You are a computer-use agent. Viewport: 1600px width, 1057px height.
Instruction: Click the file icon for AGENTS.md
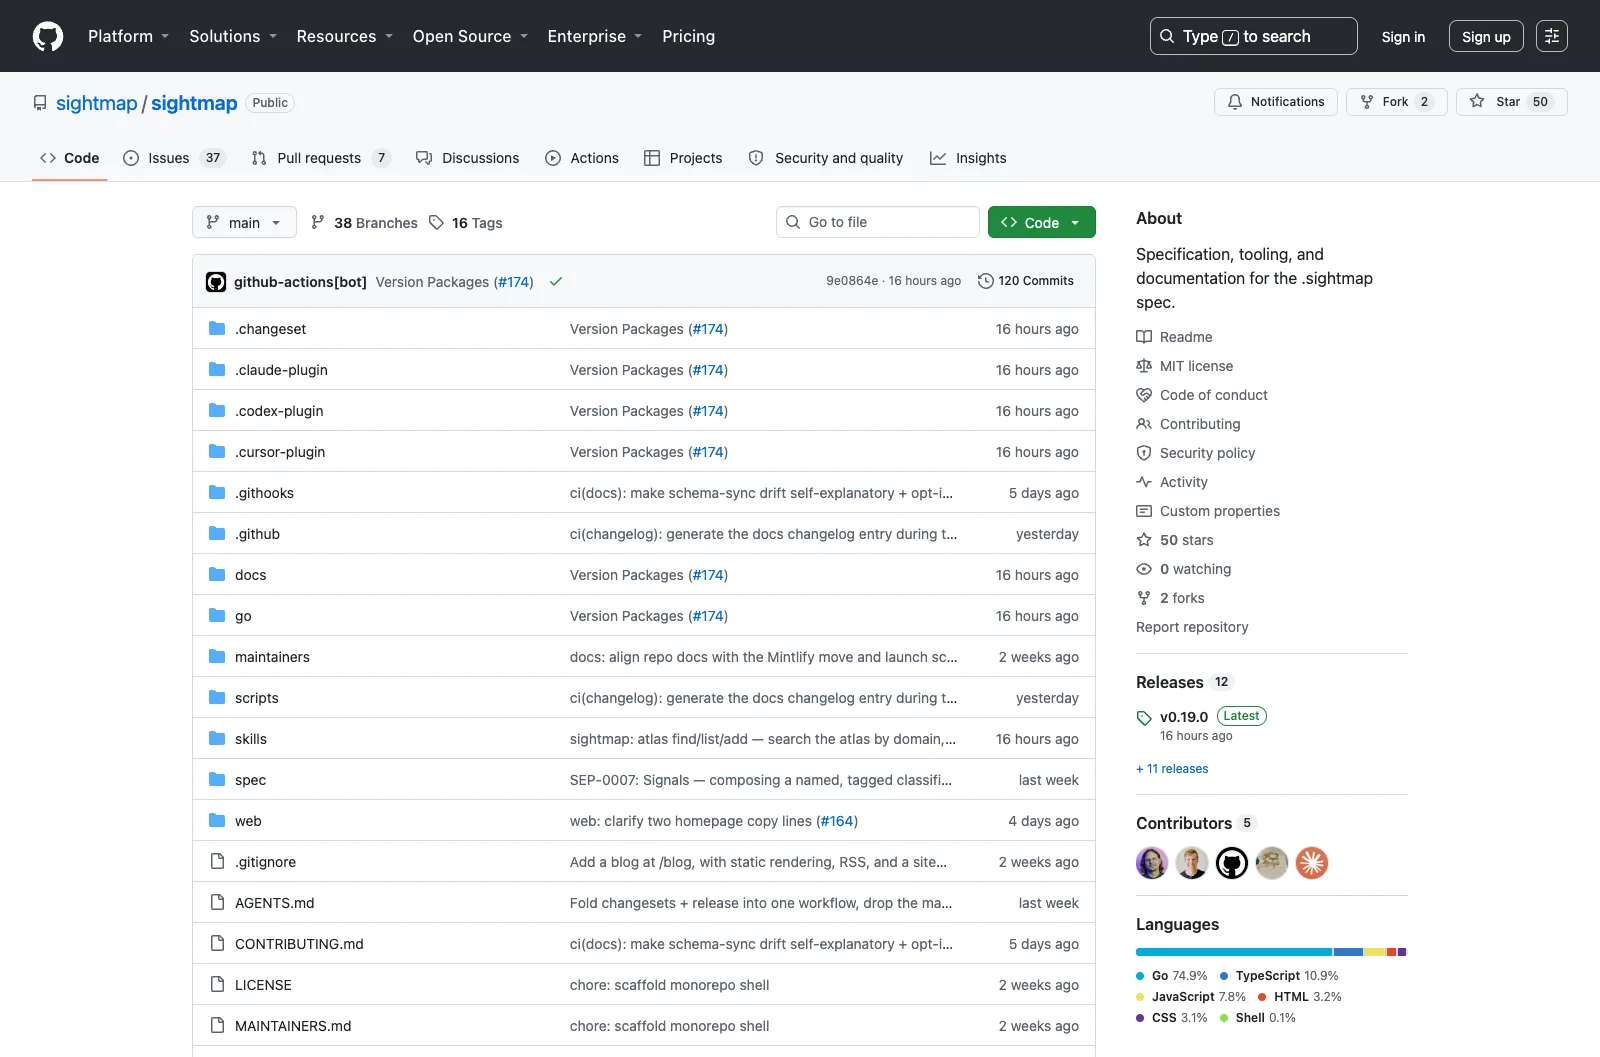click(x=217, y=902)
